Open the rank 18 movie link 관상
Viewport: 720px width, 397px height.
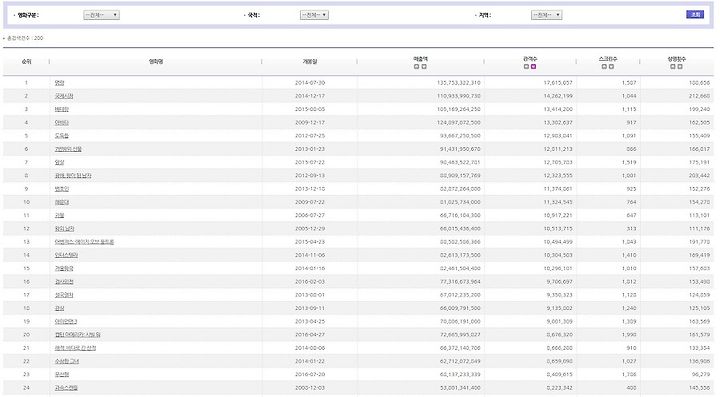pyautogui.click(x=59, y=308)
